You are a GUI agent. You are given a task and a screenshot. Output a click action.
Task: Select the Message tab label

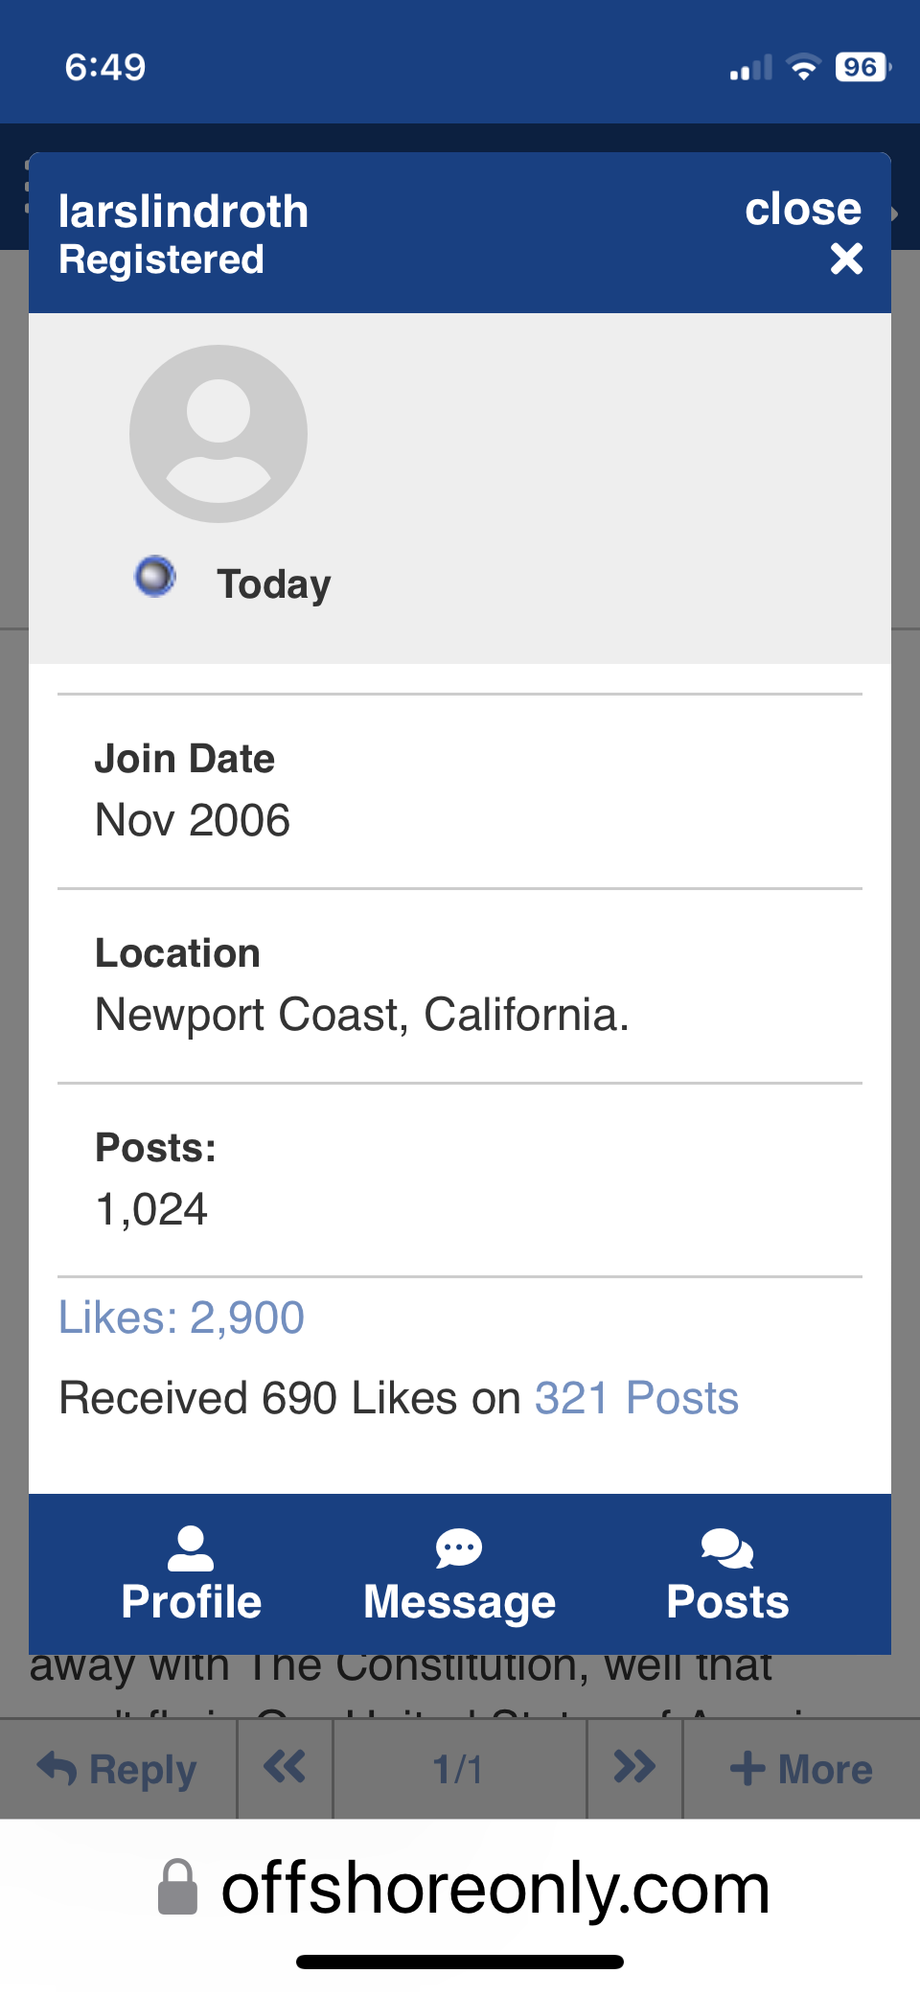point(459,1602)
